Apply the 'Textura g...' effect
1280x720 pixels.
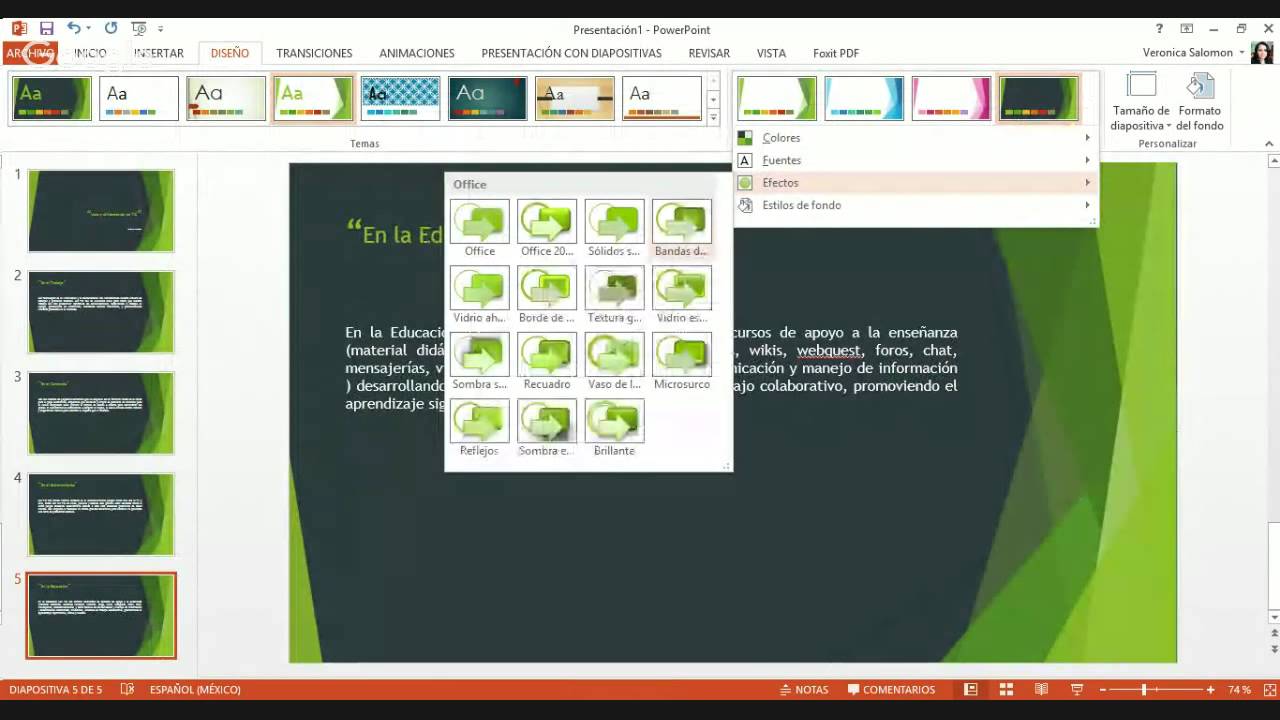(614, 295)
